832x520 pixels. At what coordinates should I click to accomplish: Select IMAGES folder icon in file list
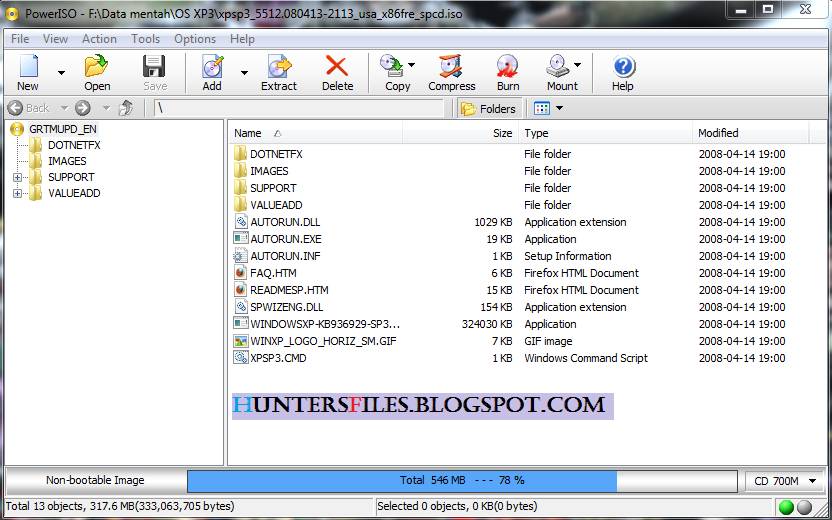(x=240, y=171)
